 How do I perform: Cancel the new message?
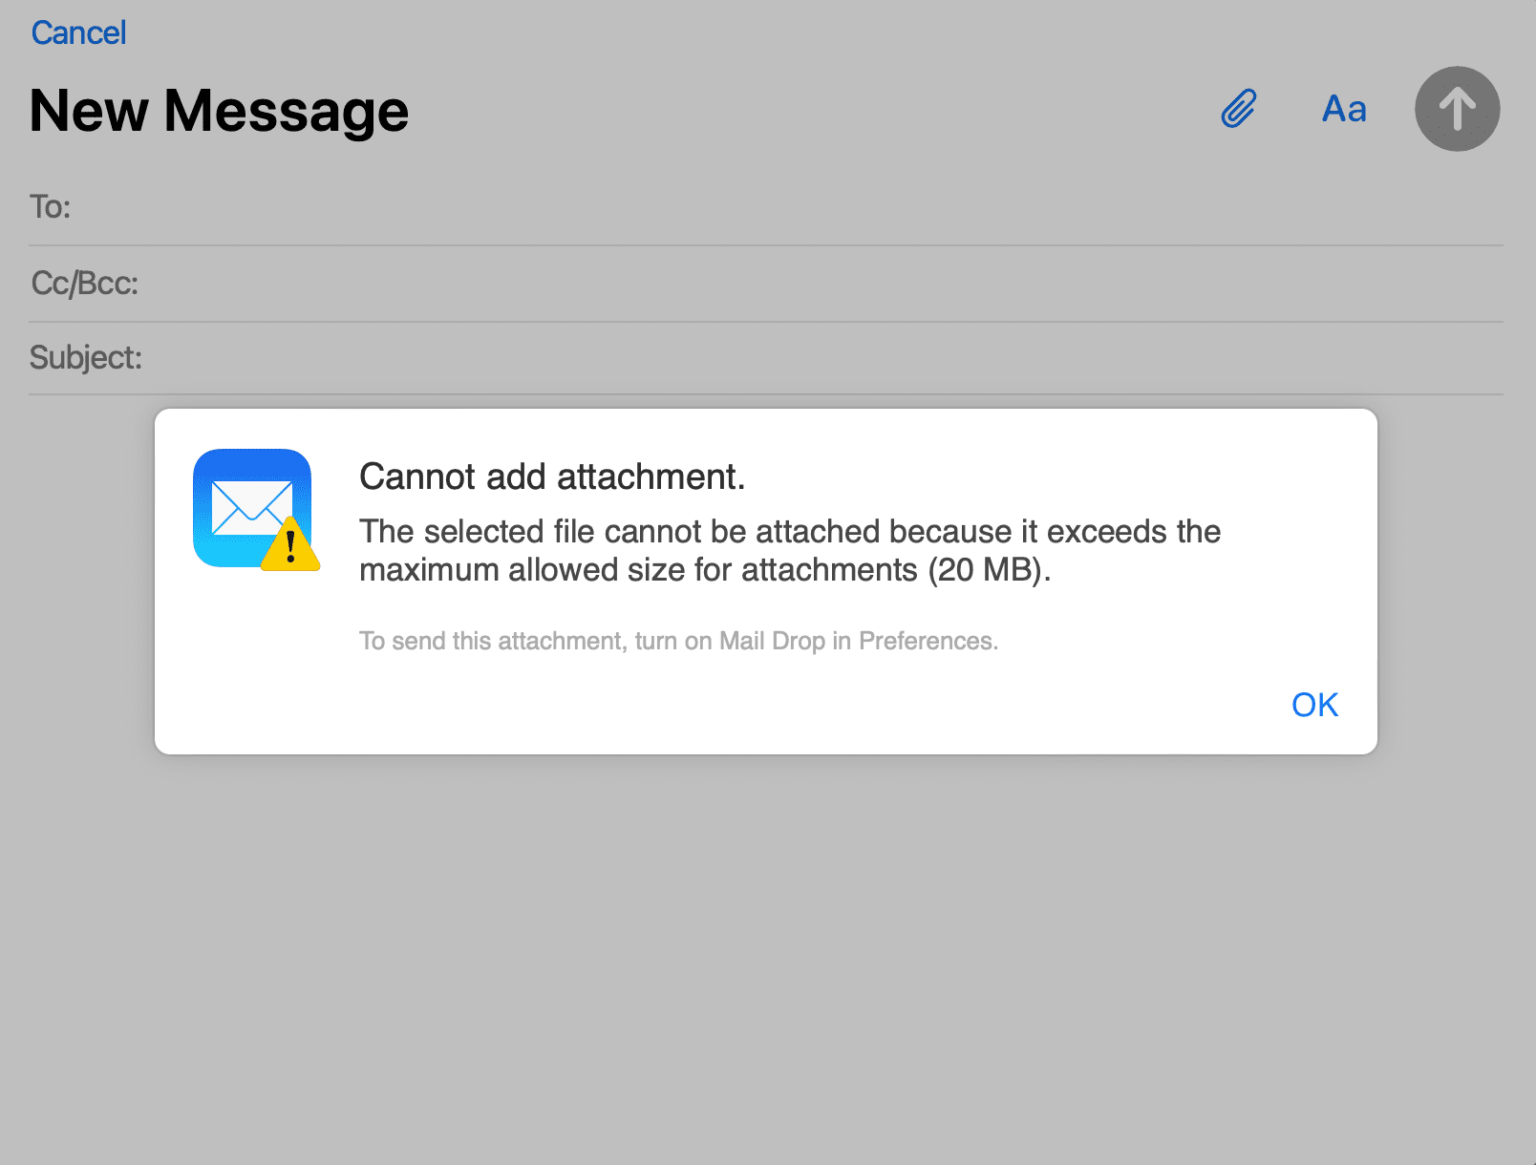coord(78,33)
